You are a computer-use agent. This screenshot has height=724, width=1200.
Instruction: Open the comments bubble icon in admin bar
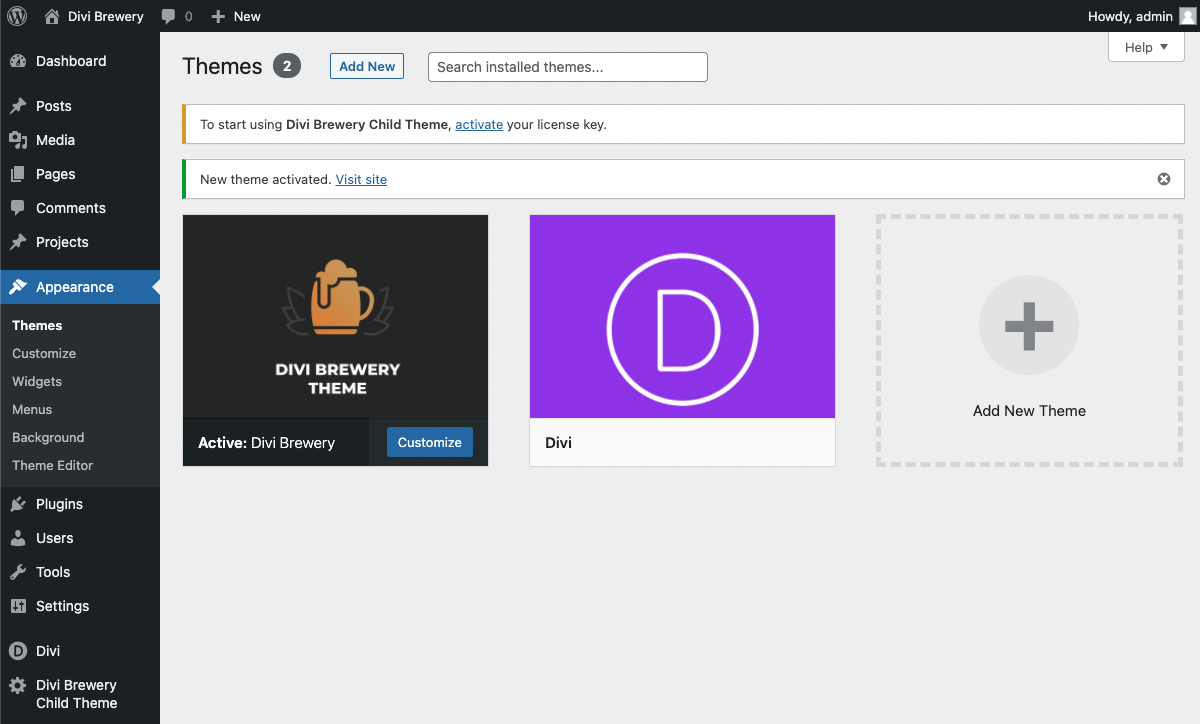coord(169,16)
